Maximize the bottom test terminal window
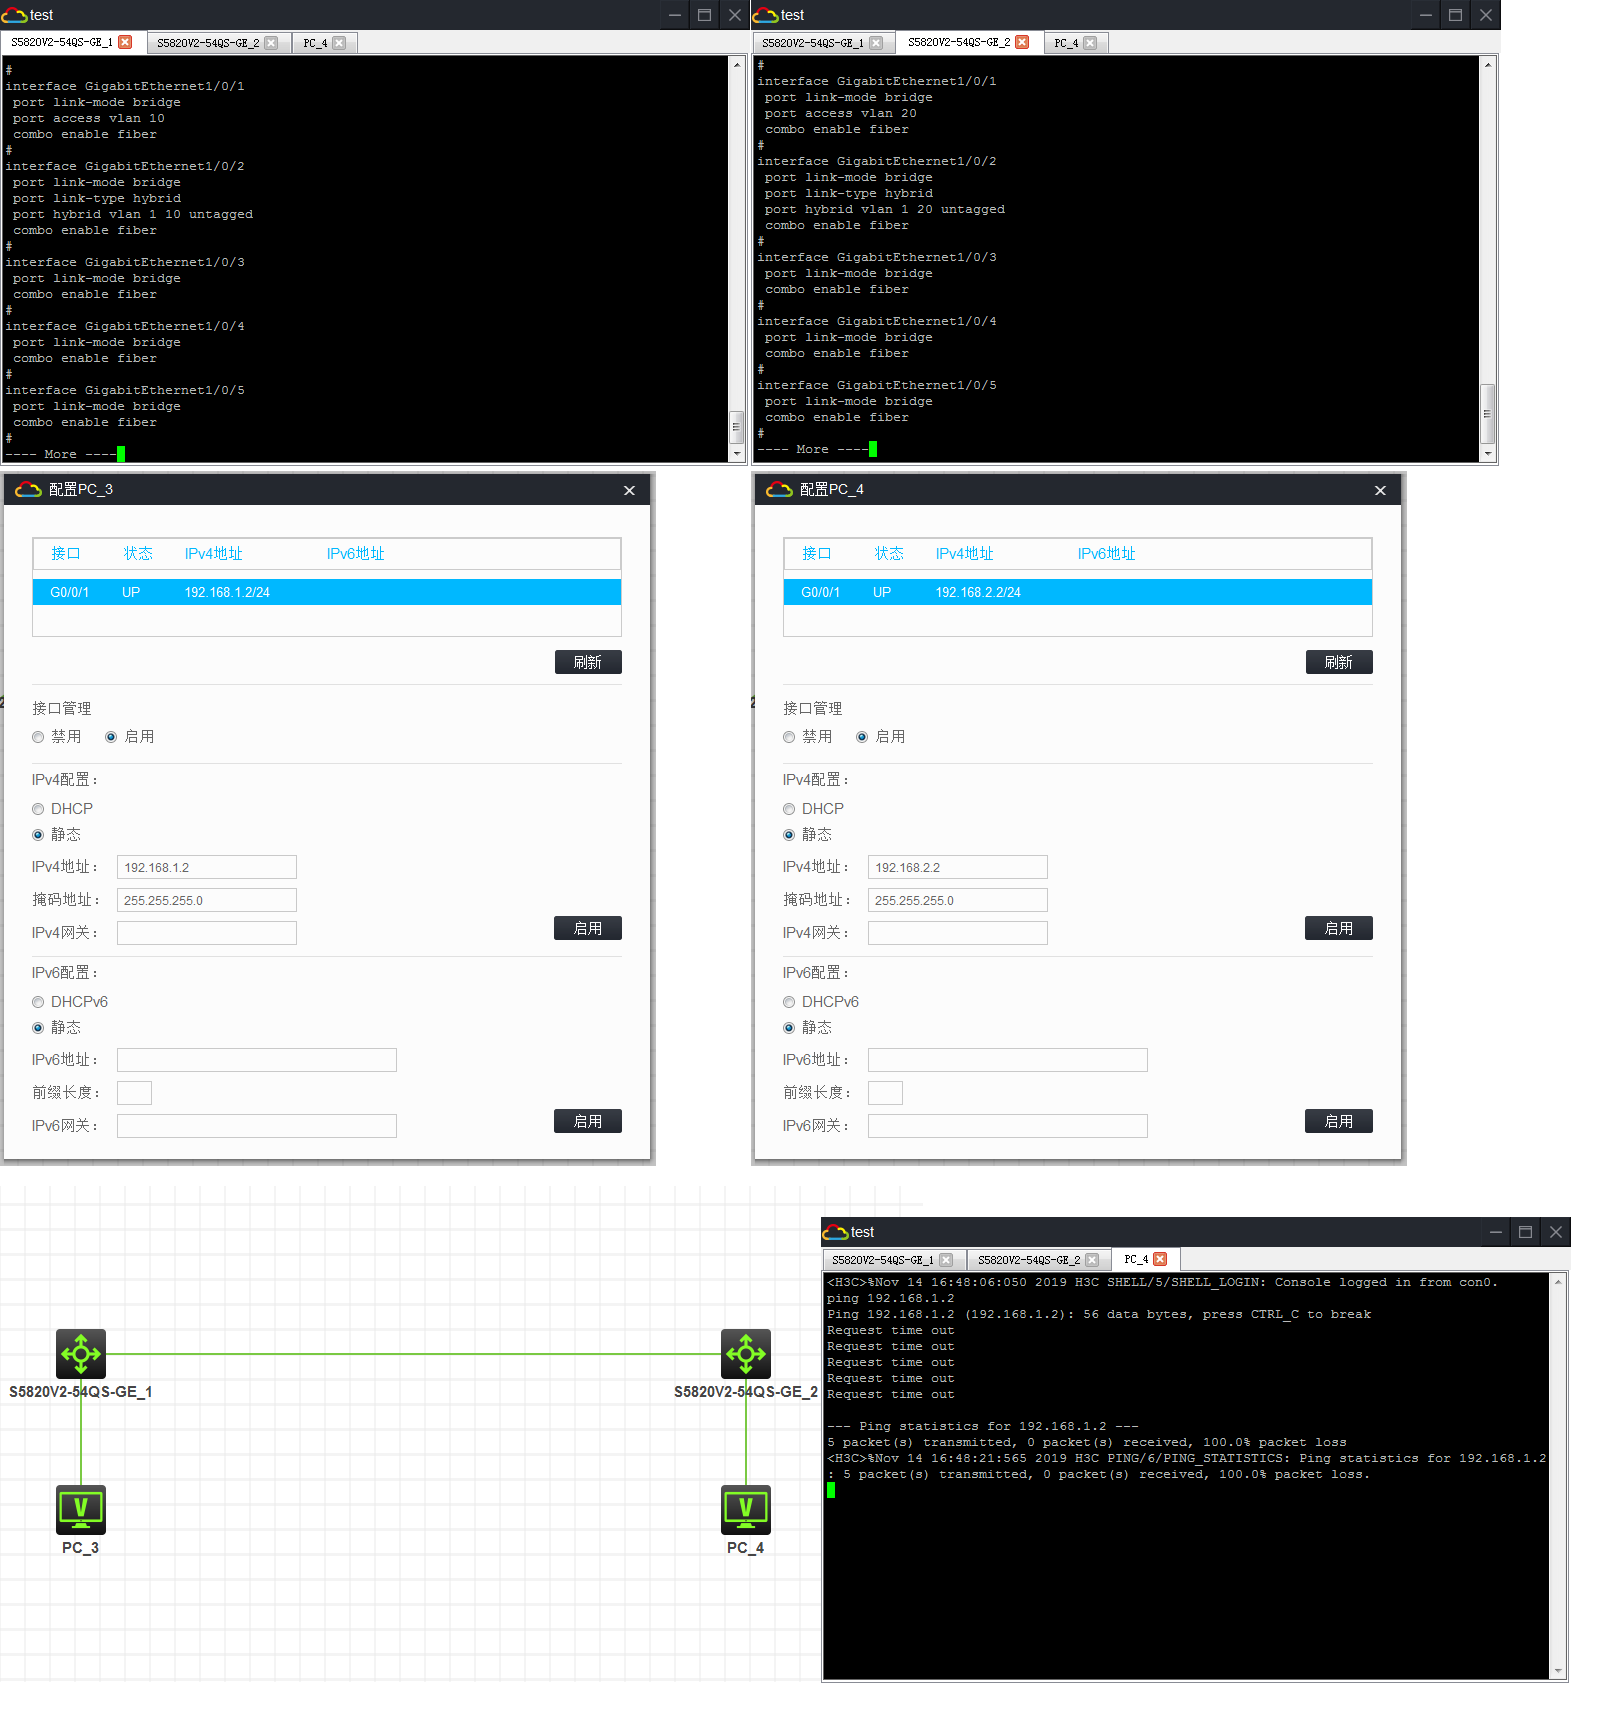The height and width of the screenshot is (1726, 1600). click(x=1525, y=1232)
